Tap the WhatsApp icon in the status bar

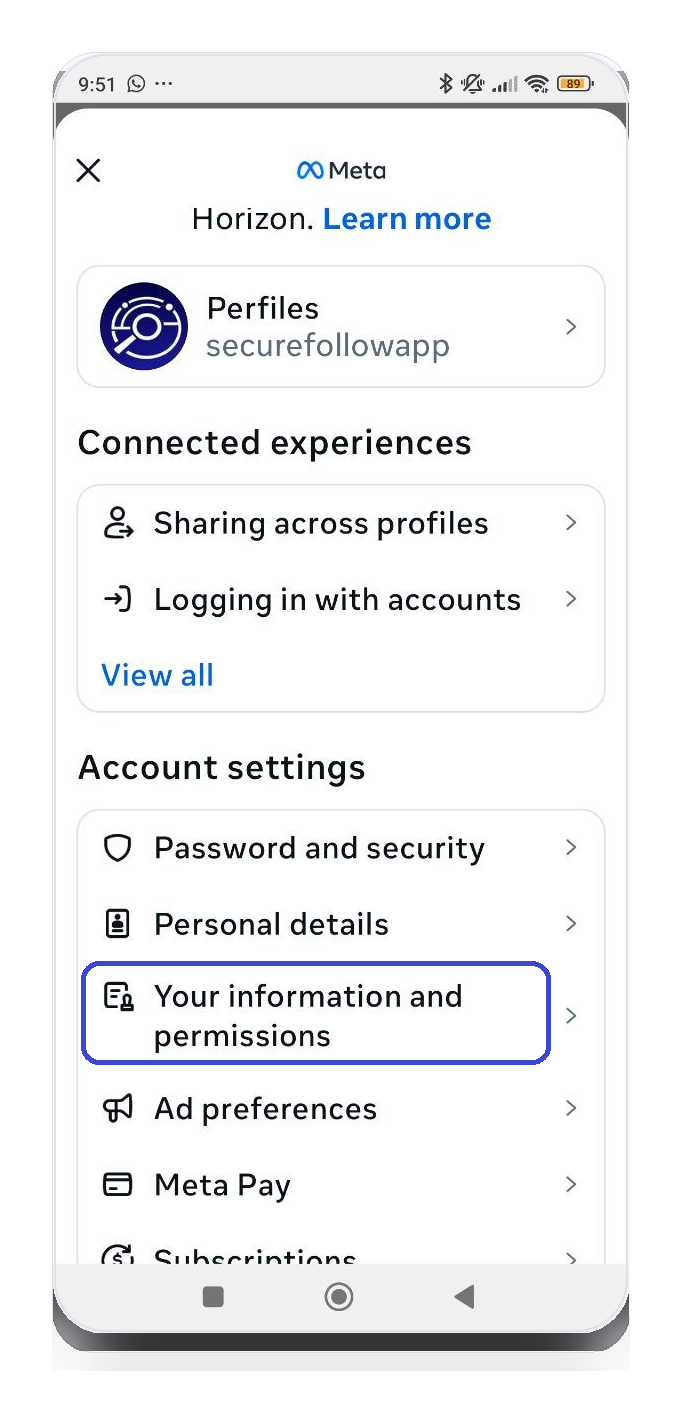[x=138, y=84]
